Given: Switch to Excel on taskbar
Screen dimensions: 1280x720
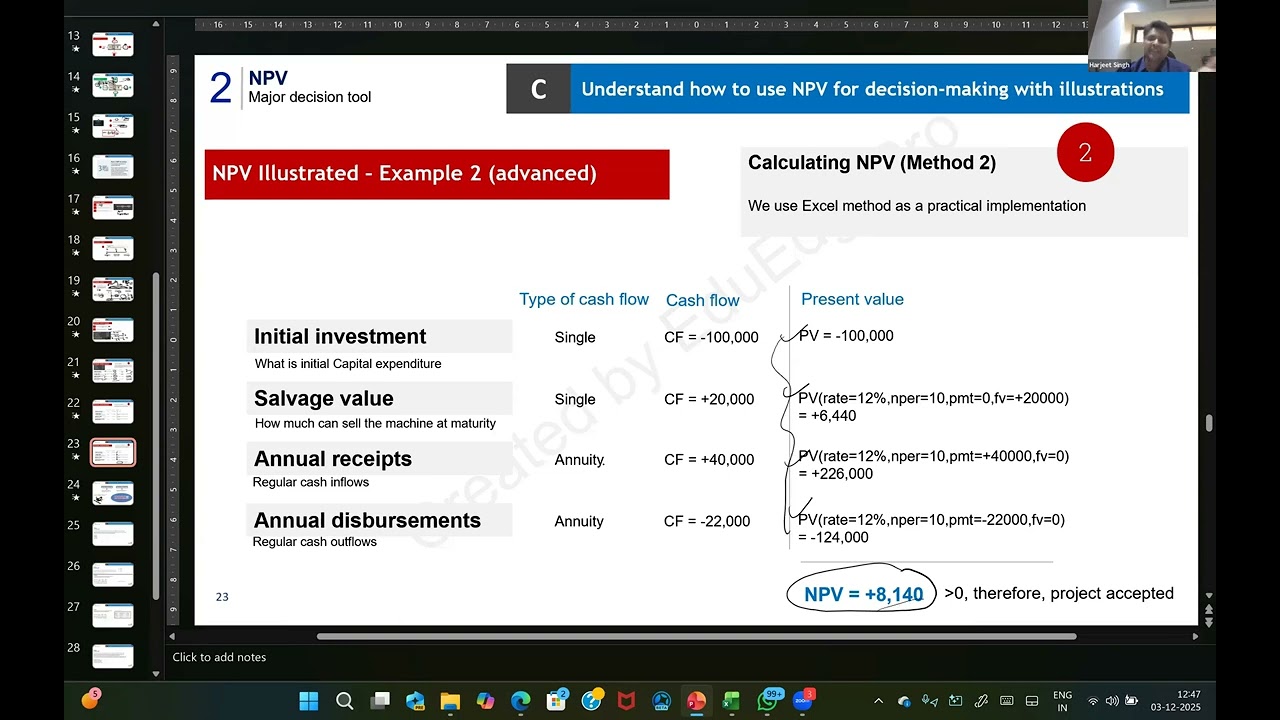Looking at the screenshot, I should 731,701.
